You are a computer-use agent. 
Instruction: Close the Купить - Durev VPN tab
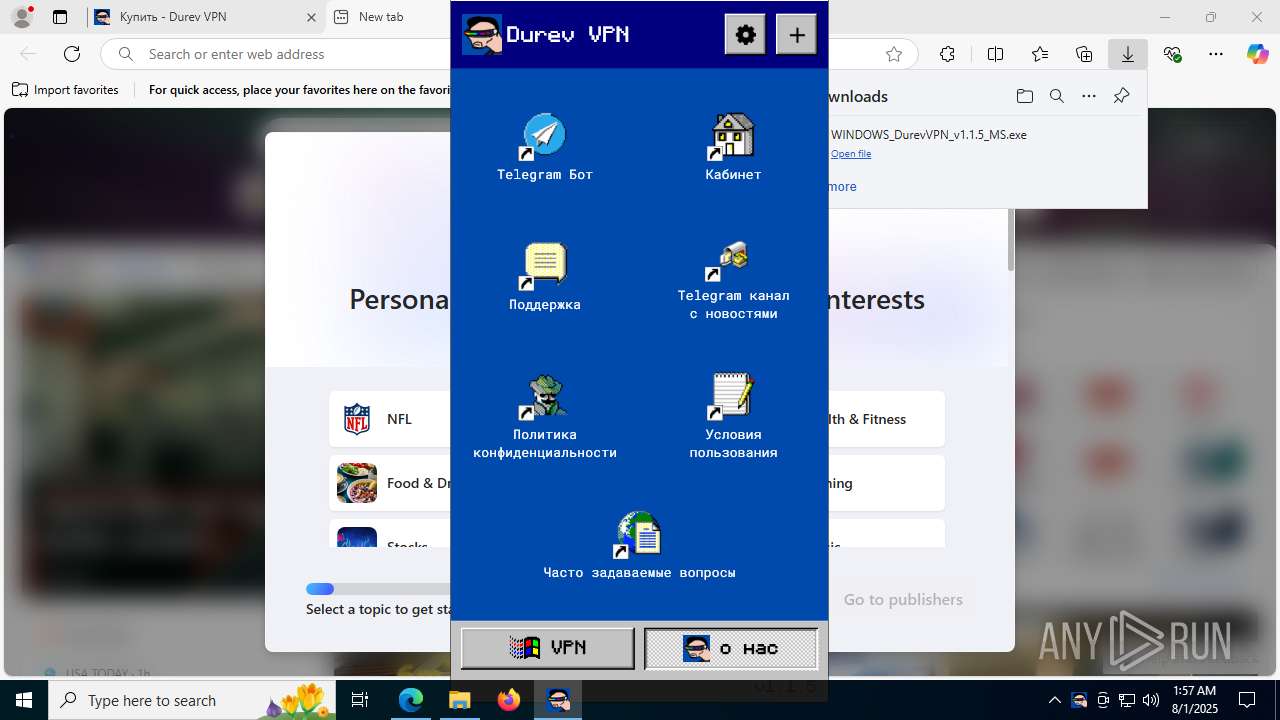311,17
